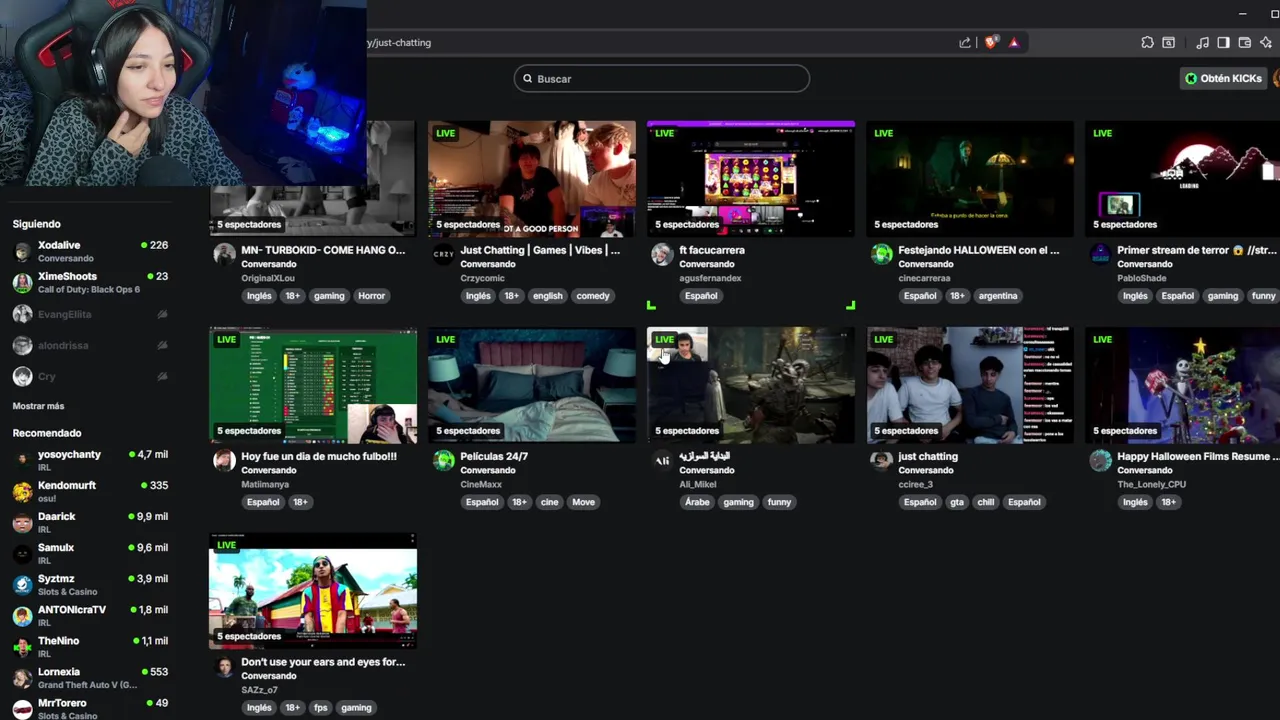Click the Árabe tag under Ali_Mikel stream
The height and width of the screenshot is (720, 1280).
(697, 502)
